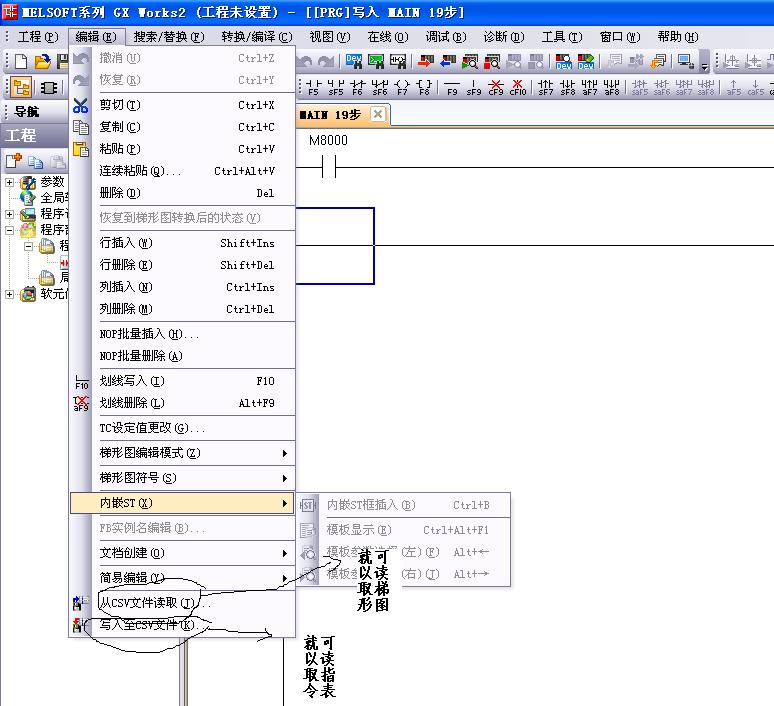
Task: Click the Open Project folder icon
Action: pyautogui.click(x=43, y=62)
